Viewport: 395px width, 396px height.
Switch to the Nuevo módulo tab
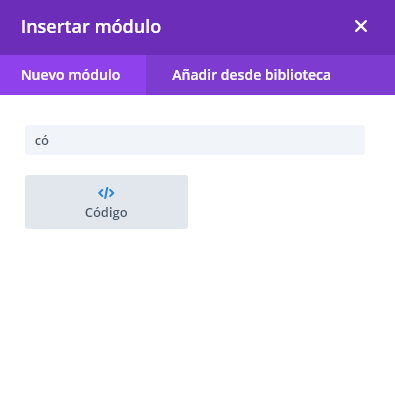[73, 75]
